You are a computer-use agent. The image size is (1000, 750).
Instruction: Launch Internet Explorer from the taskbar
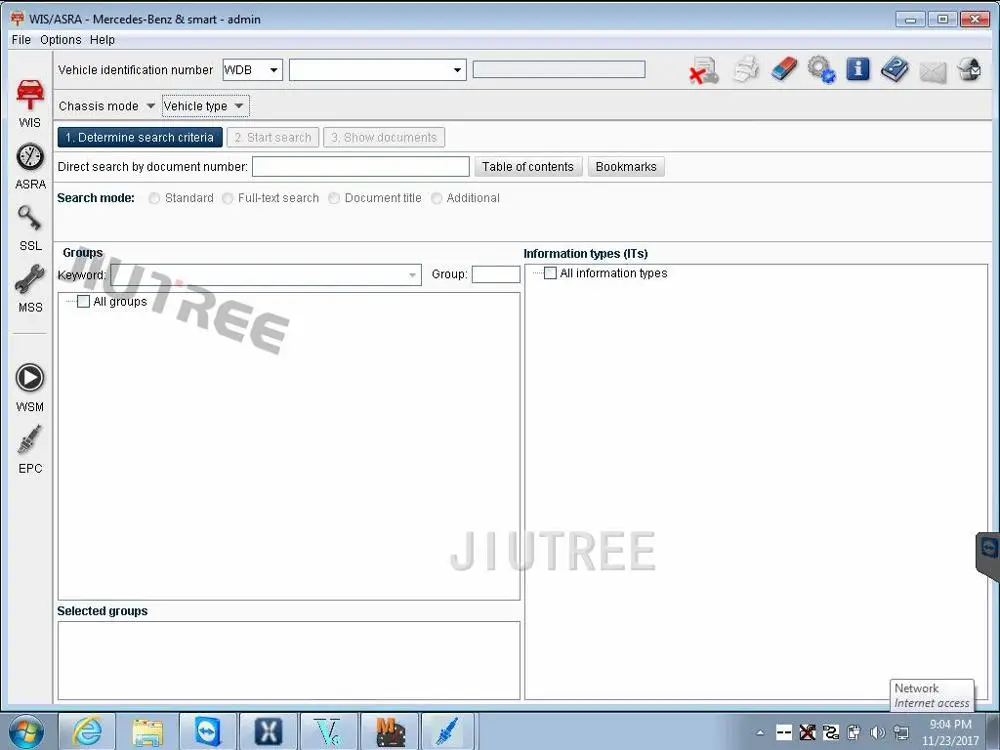(x=87, y=732)
